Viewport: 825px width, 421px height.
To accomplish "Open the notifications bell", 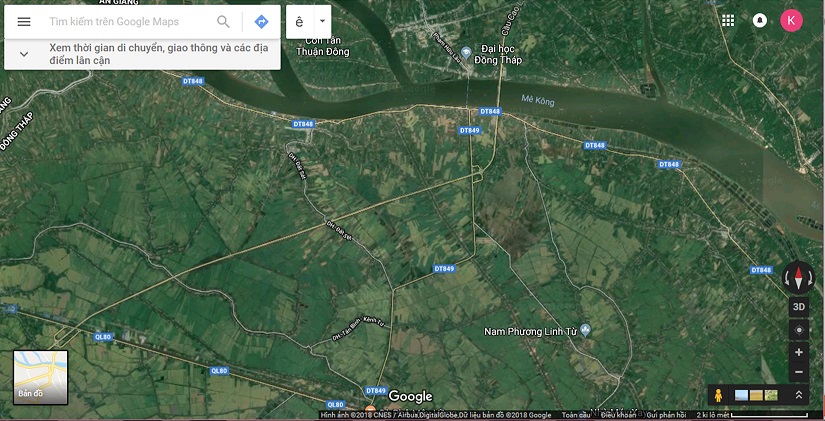I will (760, 21).
